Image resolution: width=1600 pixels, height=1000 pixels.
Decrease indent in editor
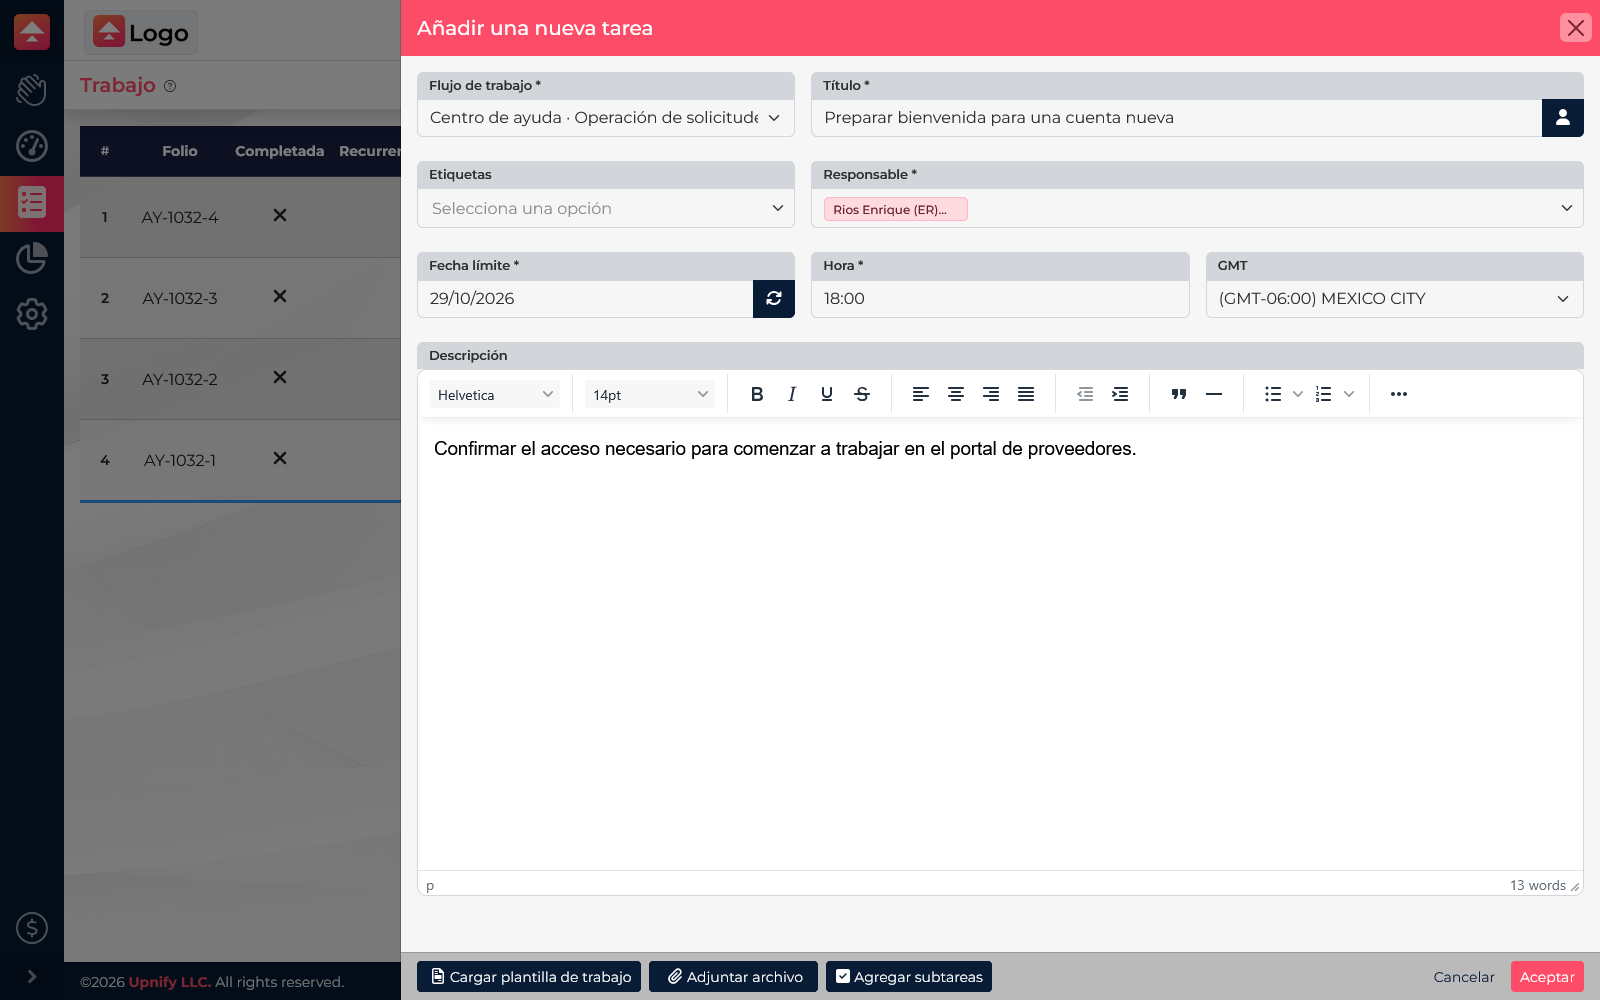(x=1085, y=394)
